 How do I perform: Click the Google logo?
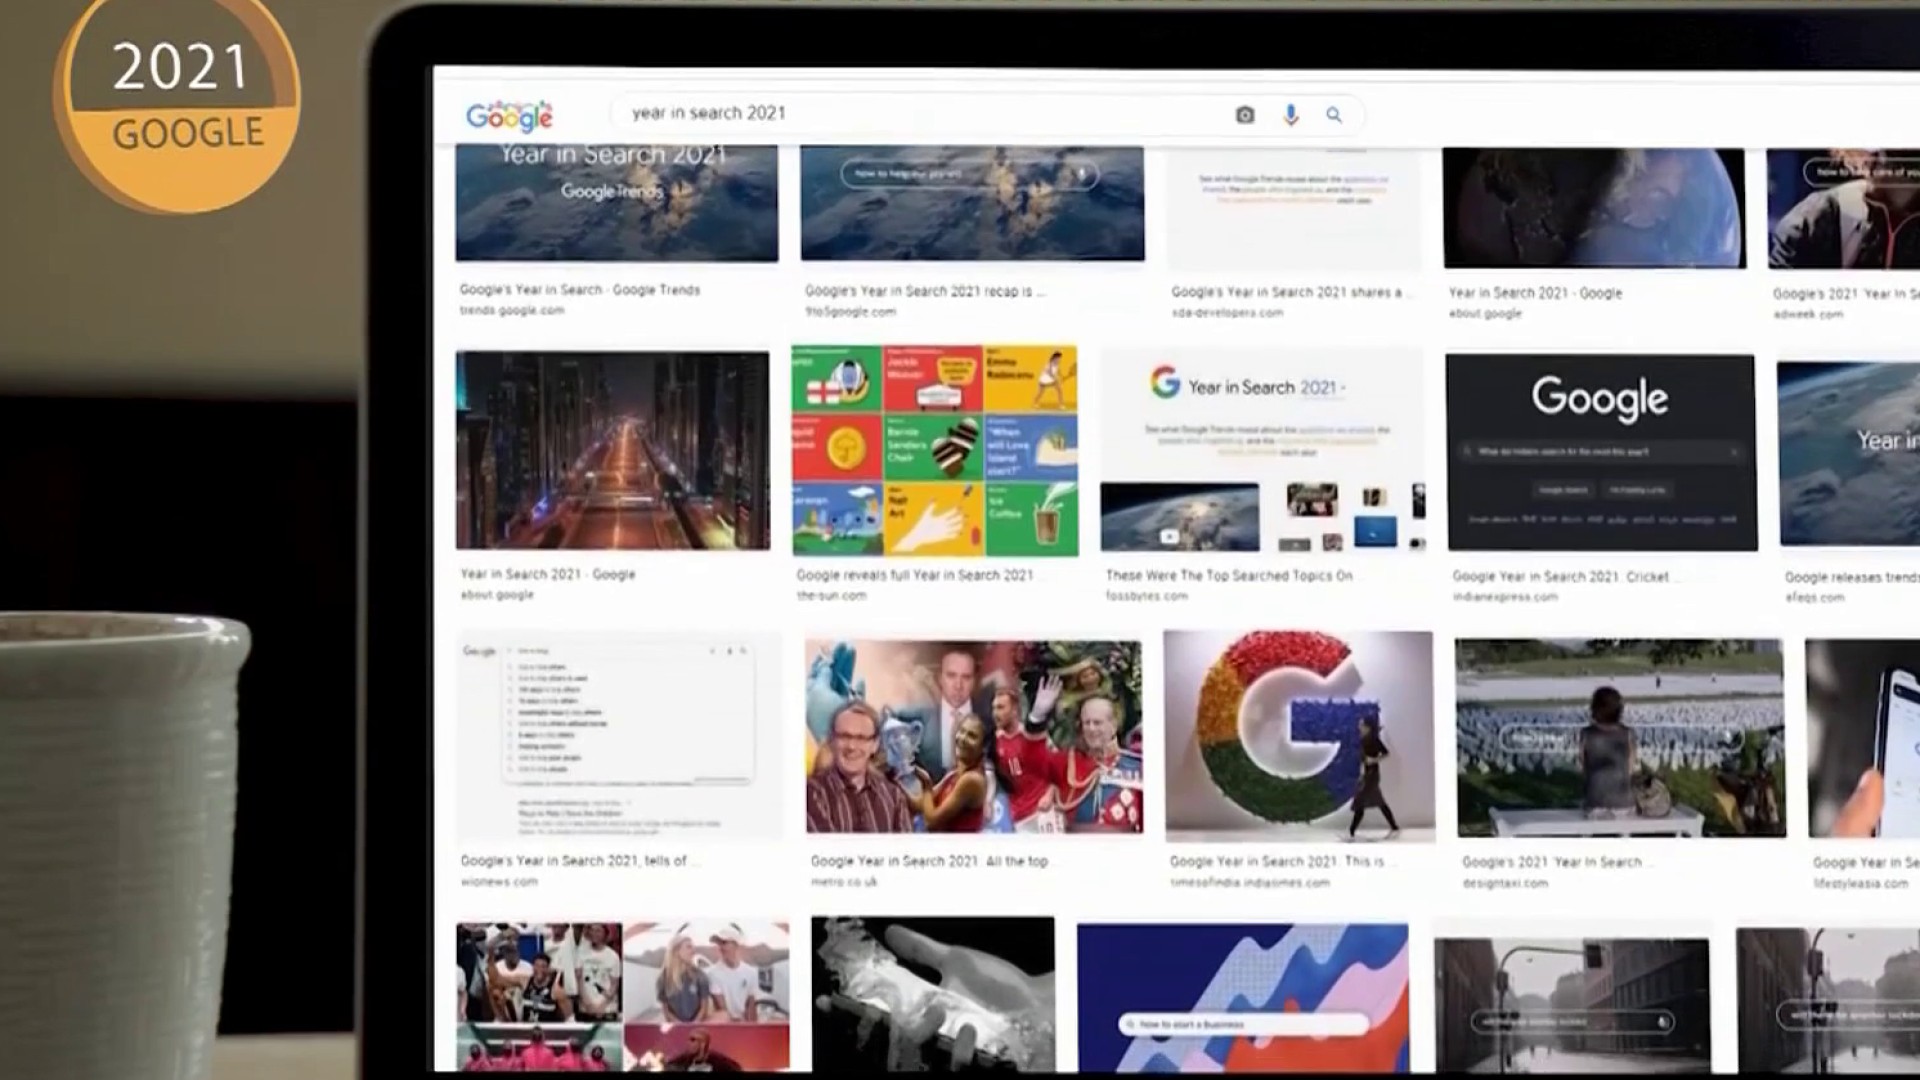coord(509,116)
